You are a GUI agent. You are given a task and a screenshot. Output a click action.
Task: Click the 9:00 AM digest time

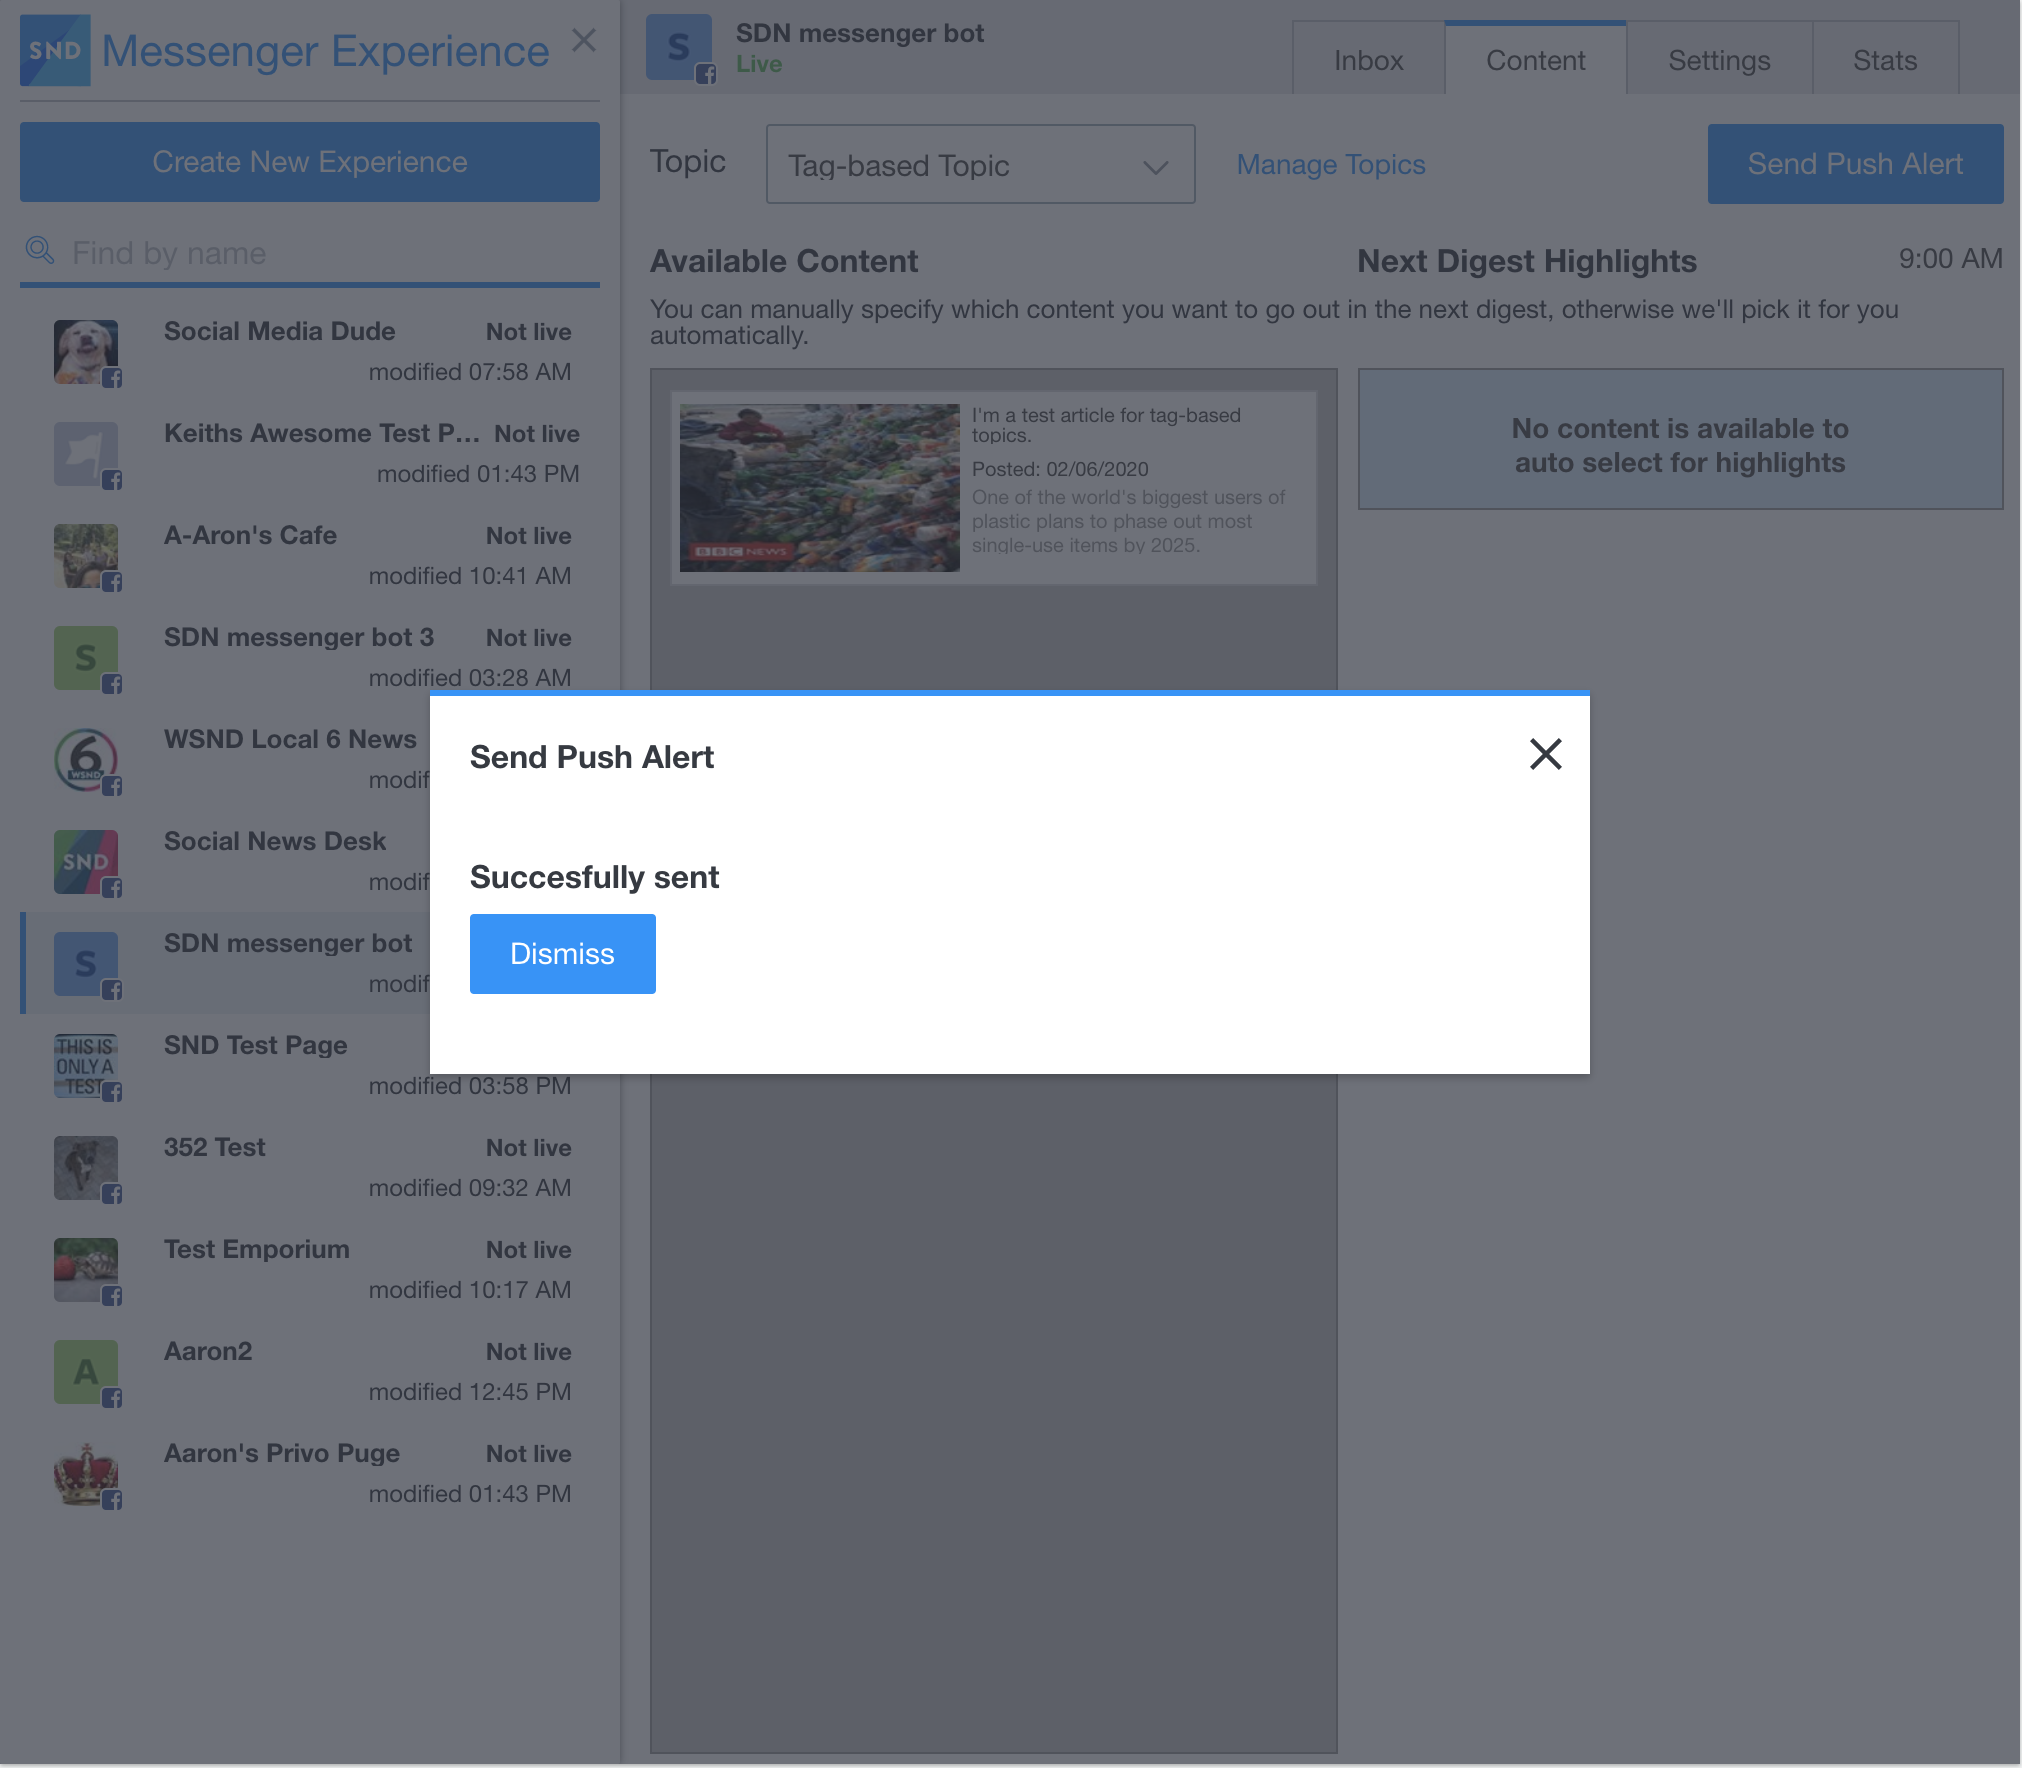[x=1950, y=258]
